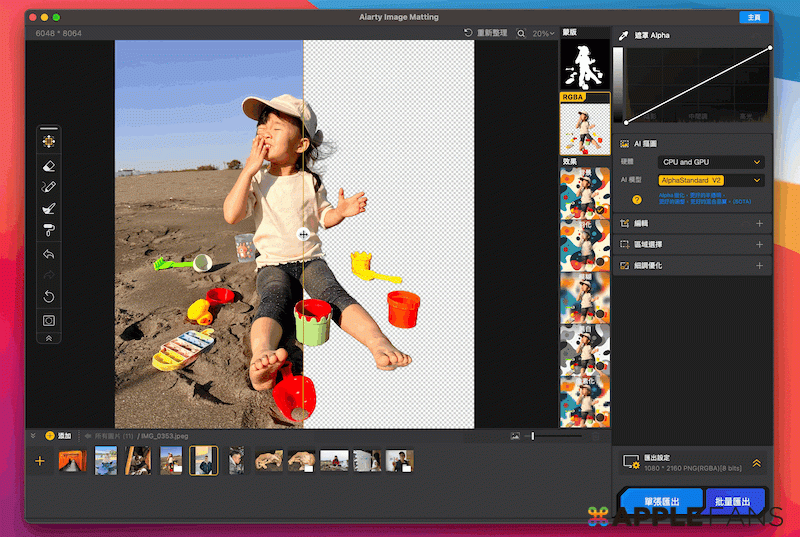Click the 單張匯出 export button
This screenshot has height=537, width=800.
click(x=661, y=500)
